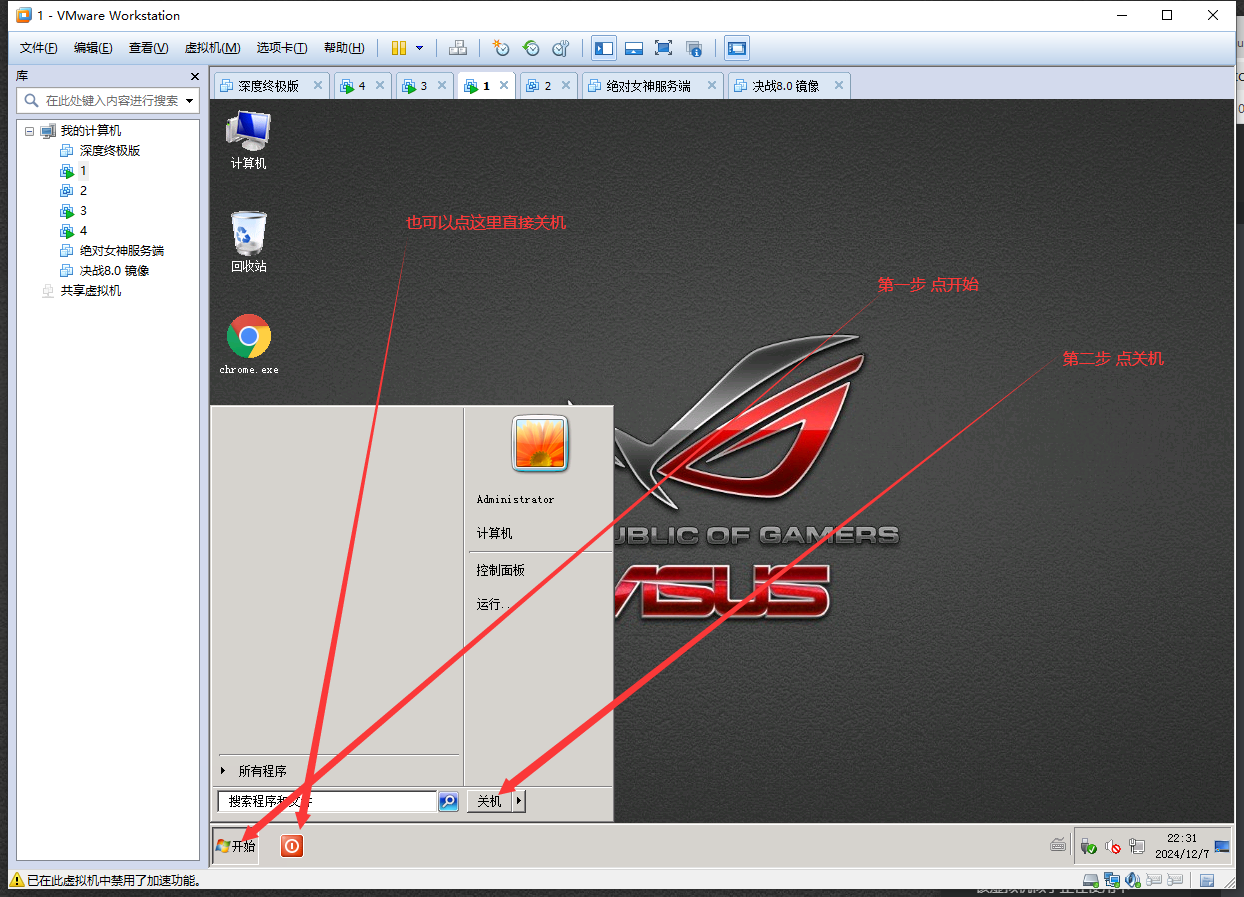Toggle the thumbnail bar view button

click(633, 48)
